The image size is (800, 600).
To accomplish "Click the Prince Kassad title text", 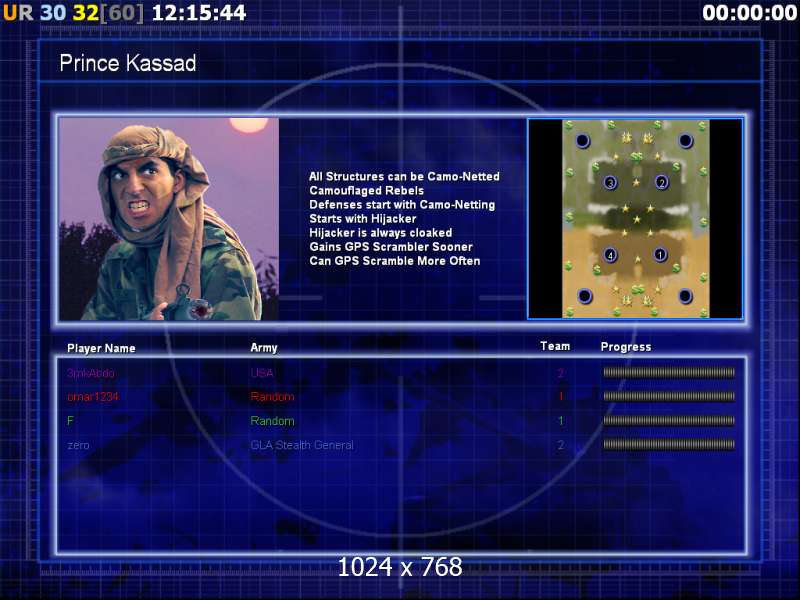I will pyautogui.click(x=128, y=63).
